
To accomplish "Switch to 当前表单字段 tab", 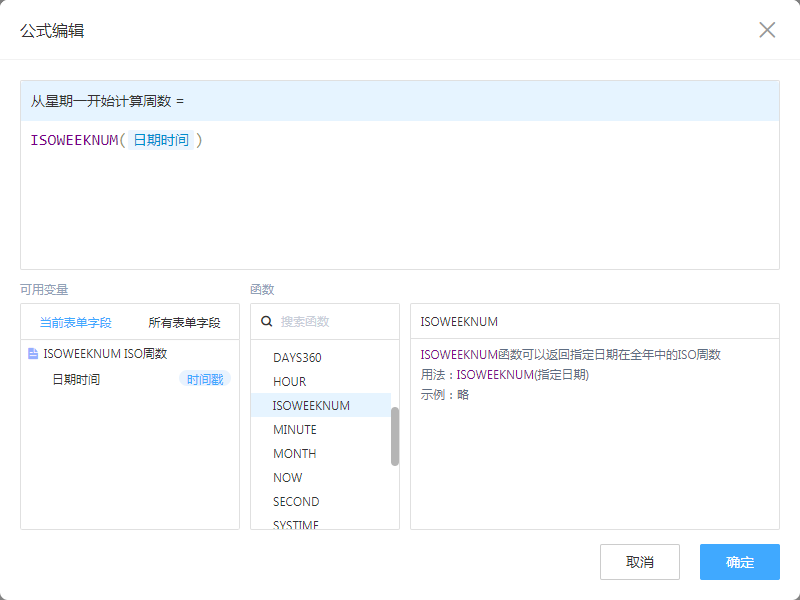I will (x=75, y=323).
